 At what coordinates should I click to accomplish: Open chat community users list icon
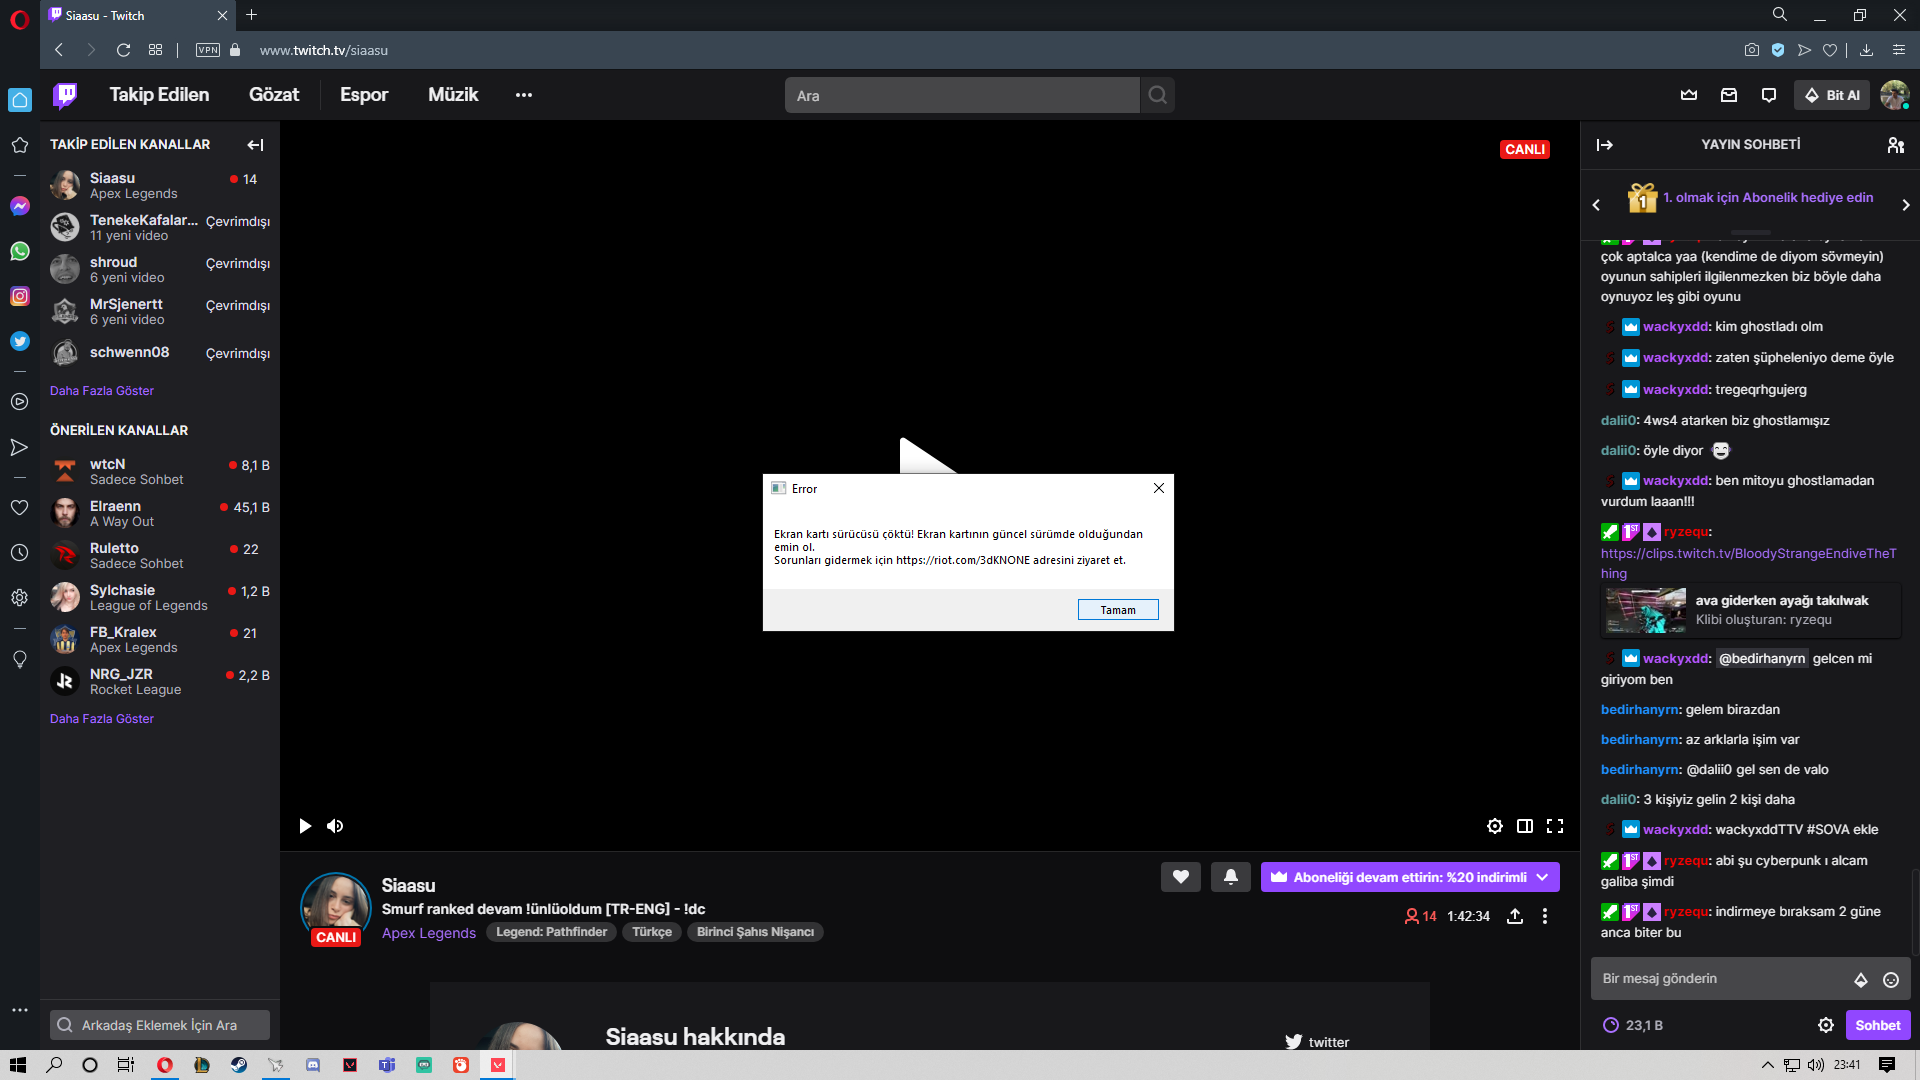click(1895, 145)
